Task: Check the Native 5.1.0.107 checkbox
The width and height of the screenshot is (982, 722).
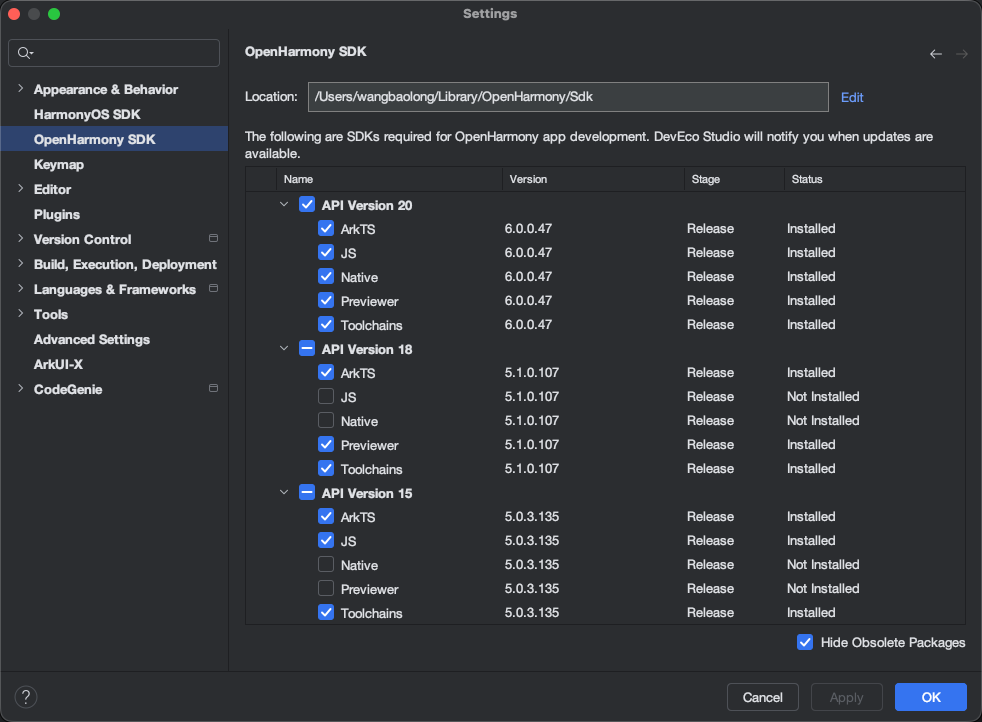Action: coord(326,421)
